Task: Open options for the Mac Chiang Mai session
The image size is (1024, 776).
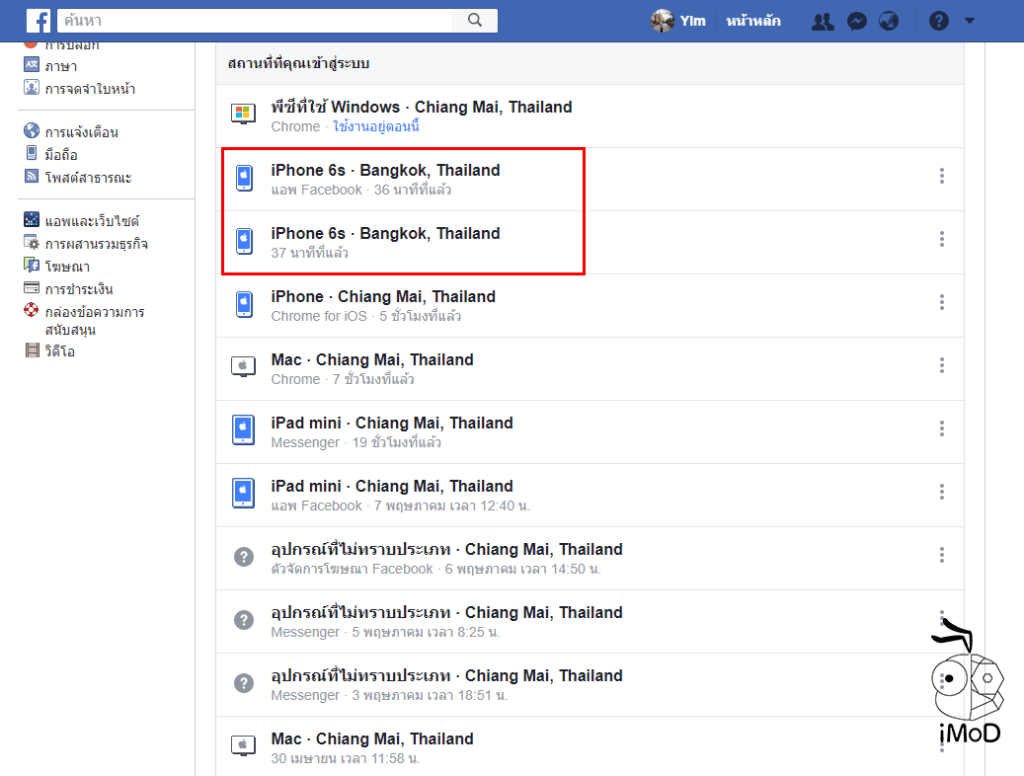Action: coord(941,366)
